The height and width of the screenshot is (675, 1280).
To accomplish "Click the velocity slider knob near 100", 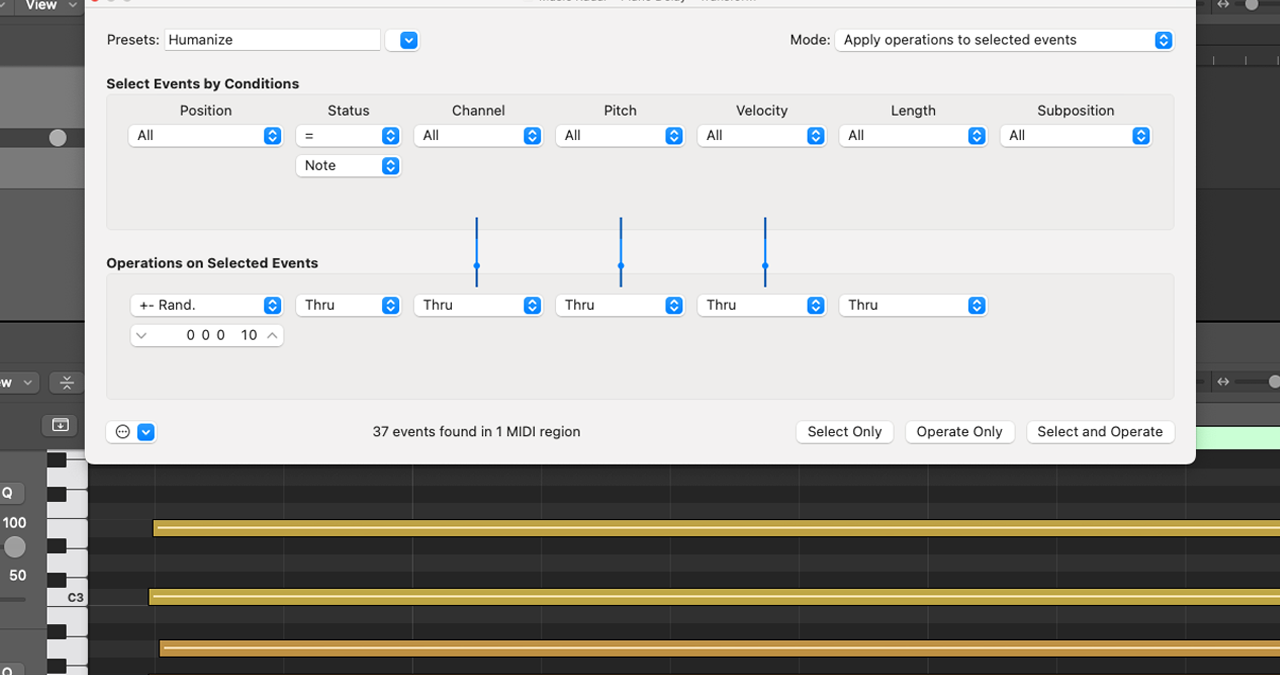I will [x=14, y=547].
